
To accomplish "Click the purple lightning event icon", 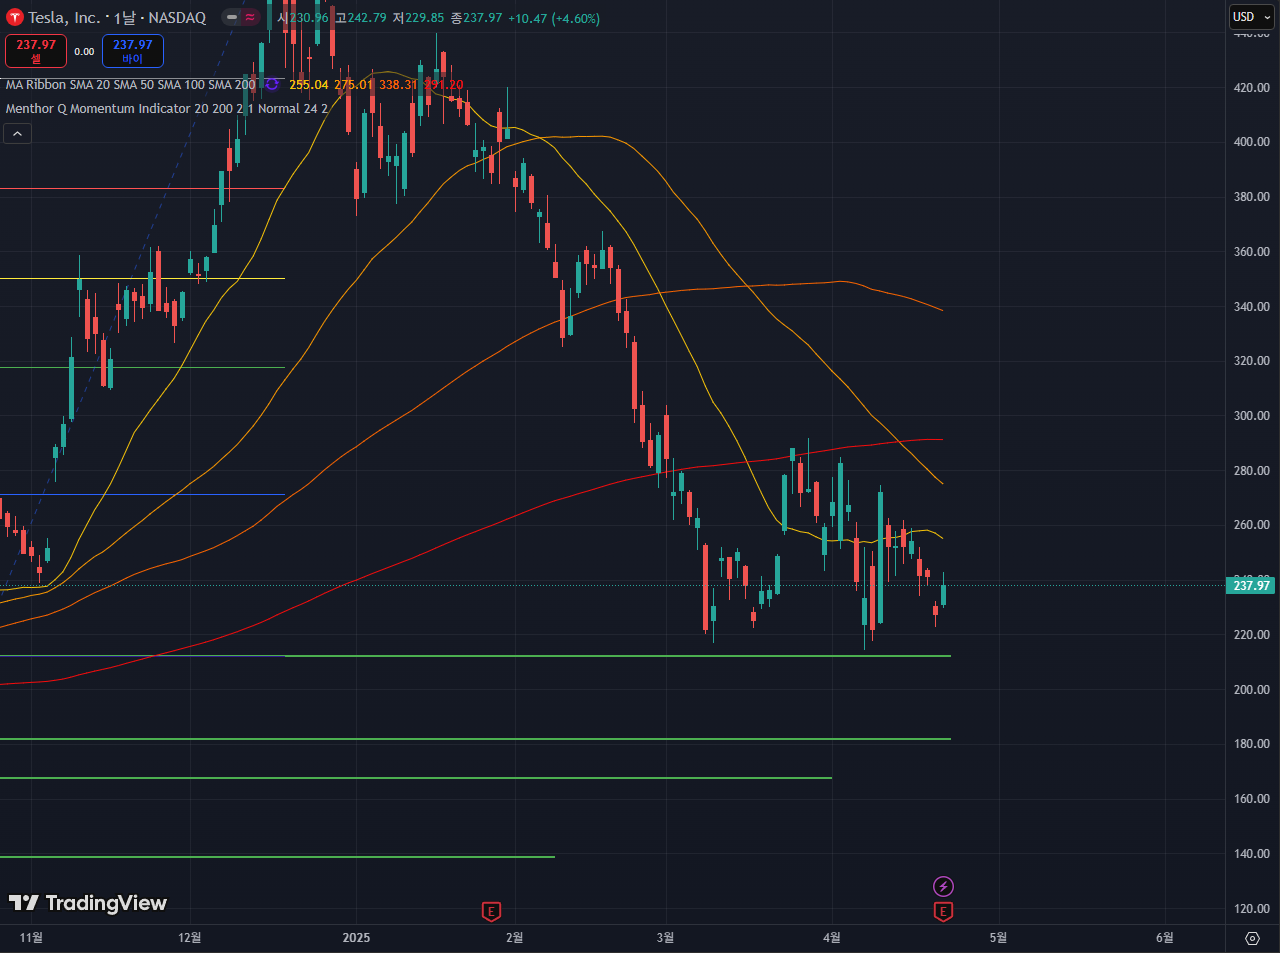I will click(943, 886).
